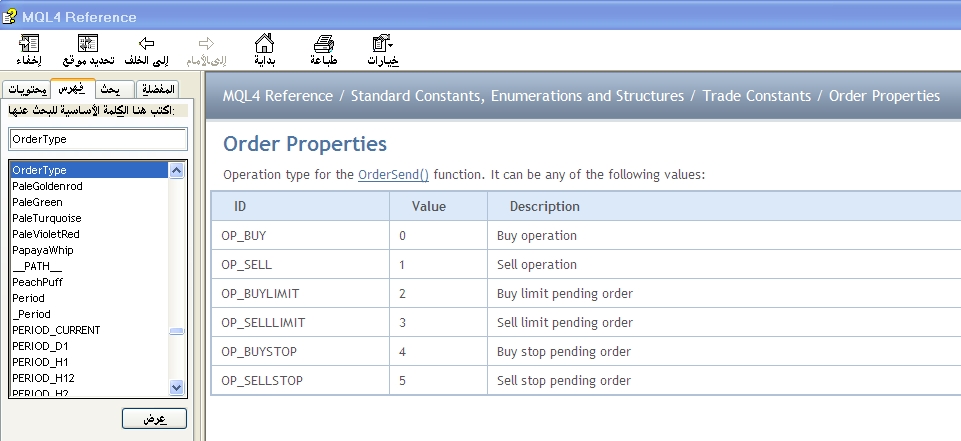Click the OP_BUY table cell
961x441 pixels.
(300, 235)
